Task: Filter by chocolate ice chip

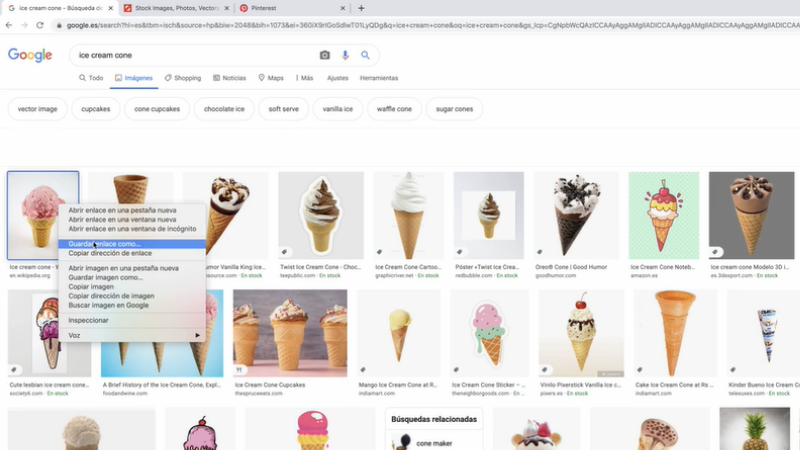Action: coord(224,109)
